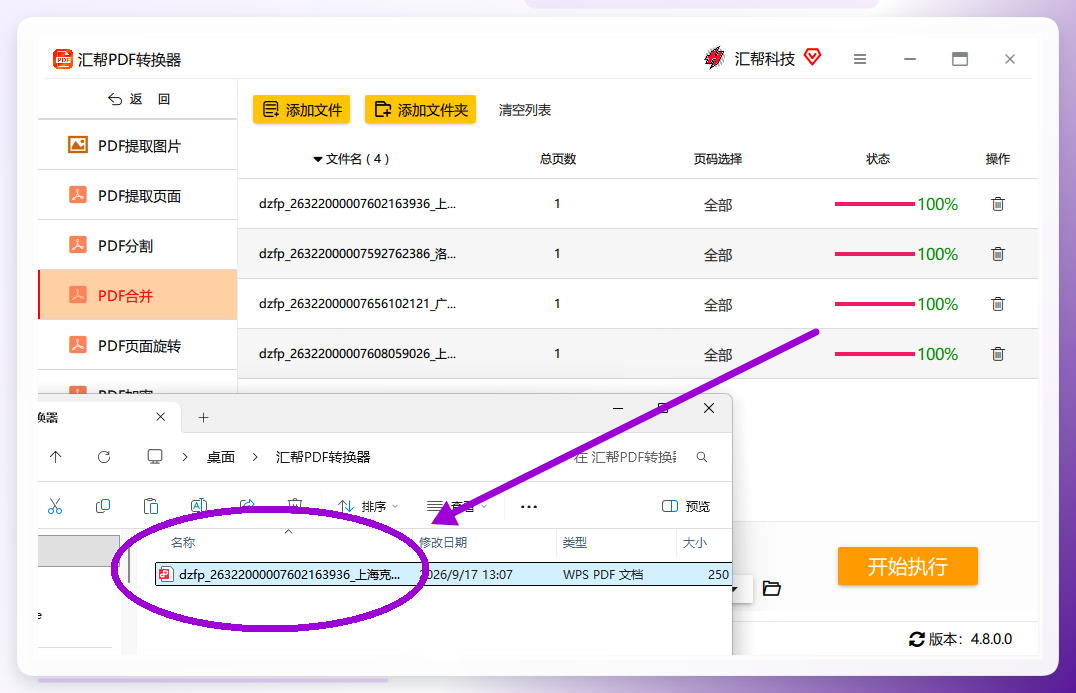This screenshot has height=693, width=1076.
Task: Click the Up arrow in File Explorer
Action: 56,456
